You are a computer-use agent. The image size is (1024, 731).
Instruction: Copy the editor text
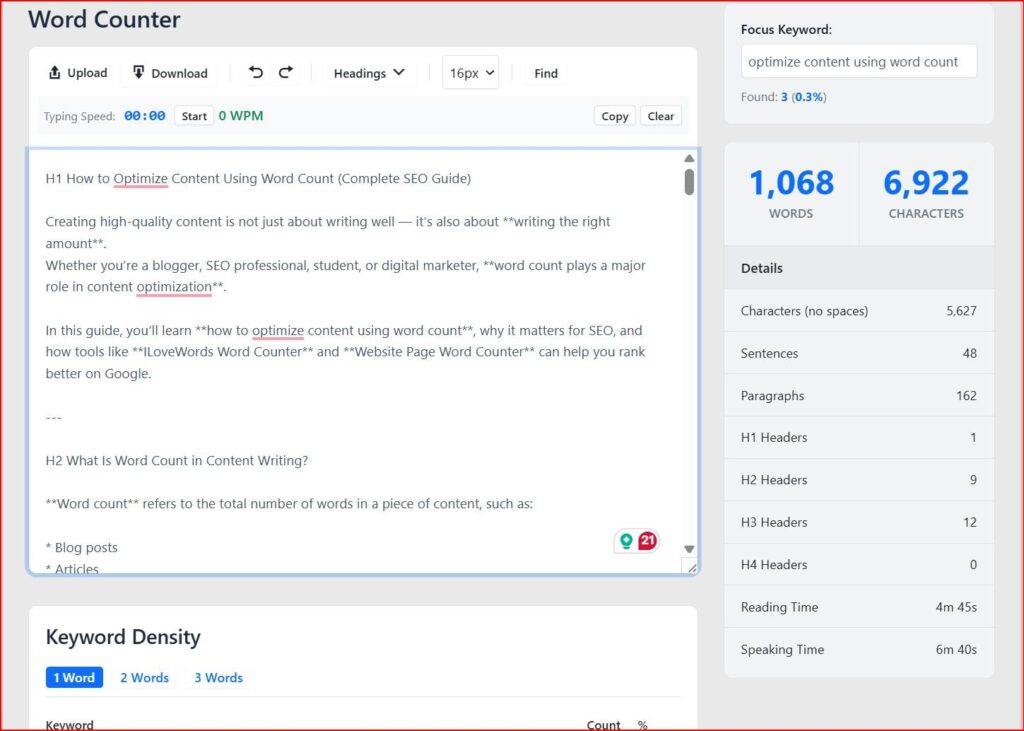(615, 116)
